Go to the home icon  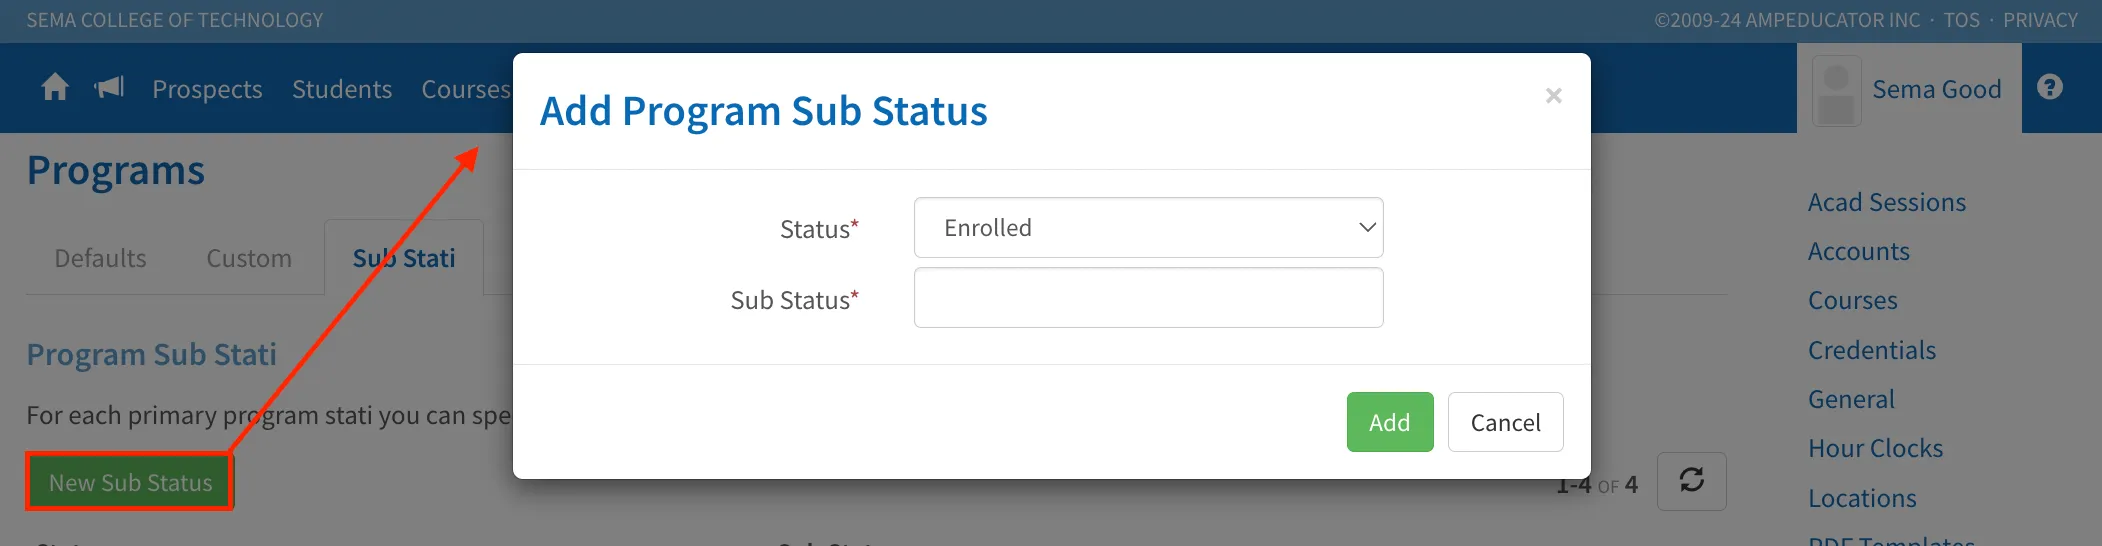coord(55,88)
